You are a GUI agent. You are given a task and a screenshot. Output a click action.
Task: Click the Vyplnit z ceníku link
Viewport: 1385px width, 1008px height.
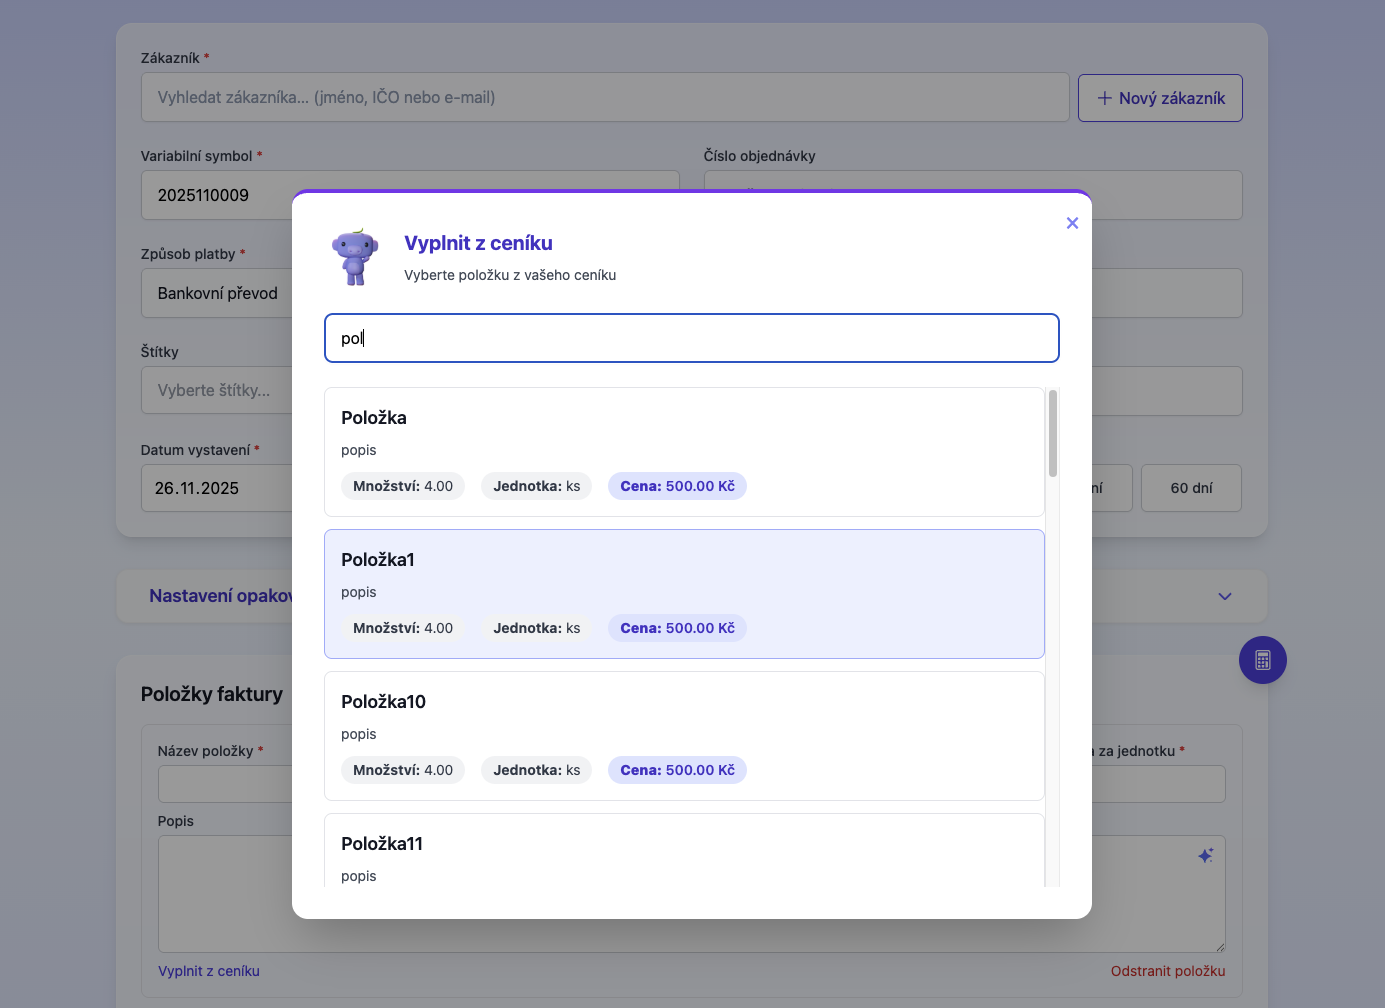point(208,971)
